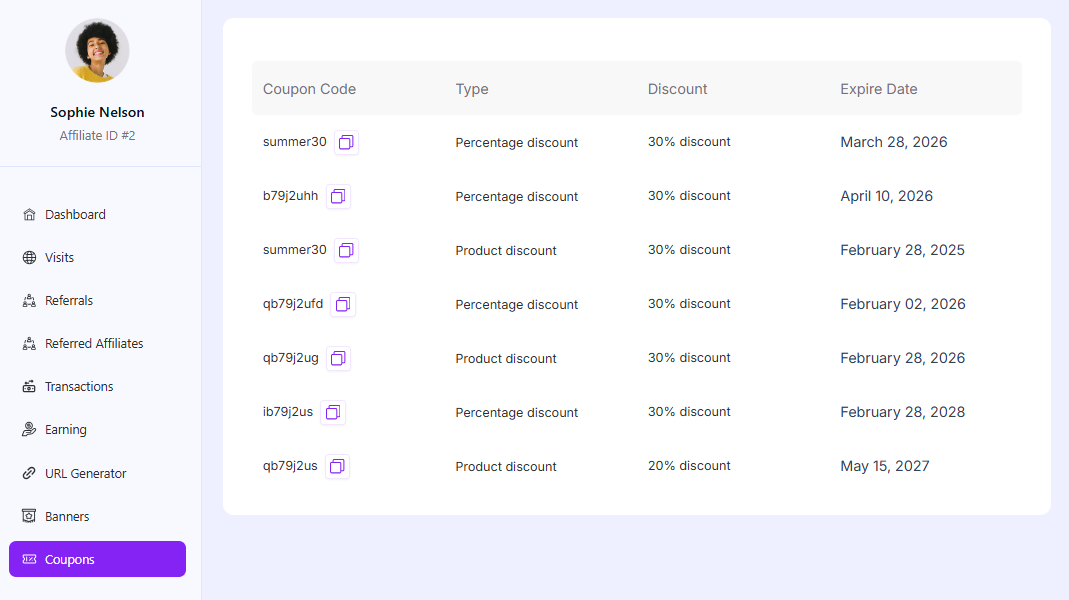The width and height of the screenshot is (1069, 600).
Task: Open the URL Generator
Action: (x=86, y=474)
